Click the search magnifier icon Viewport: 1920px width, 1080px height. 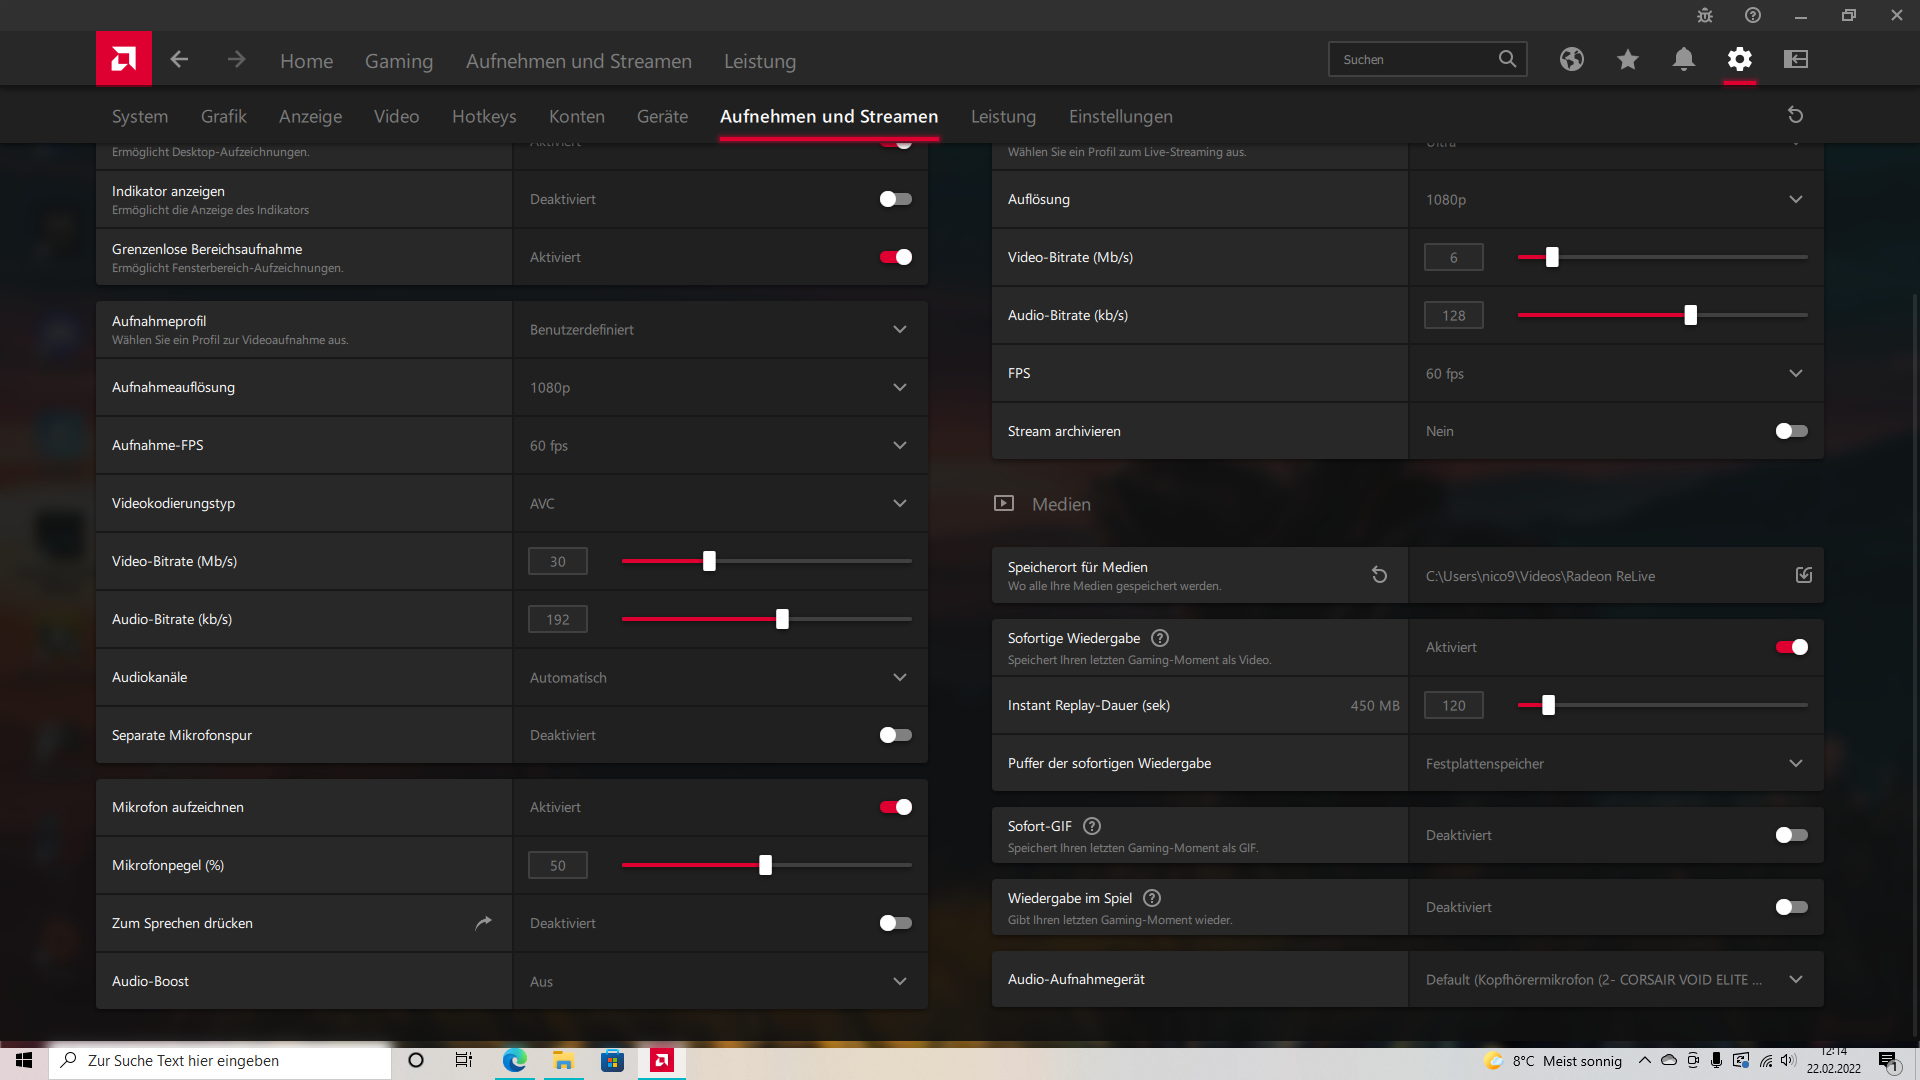click(x=1507, y=59)
